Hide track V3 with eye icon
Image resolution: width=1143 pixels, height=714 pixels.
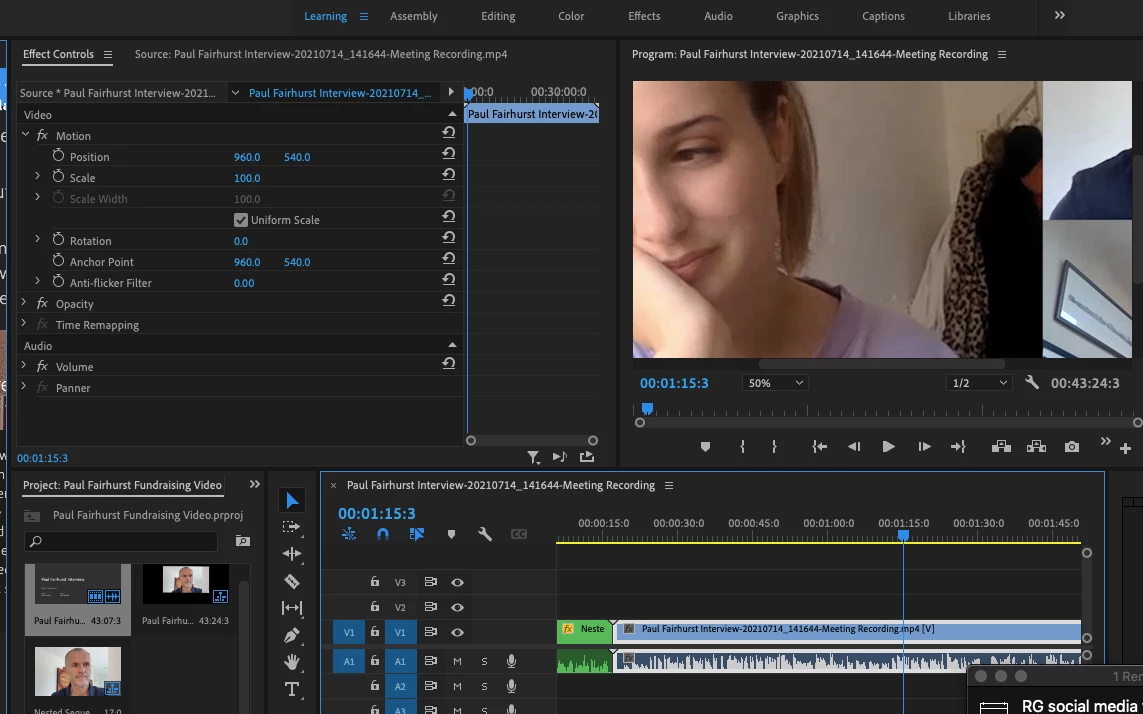pos(457,582)
